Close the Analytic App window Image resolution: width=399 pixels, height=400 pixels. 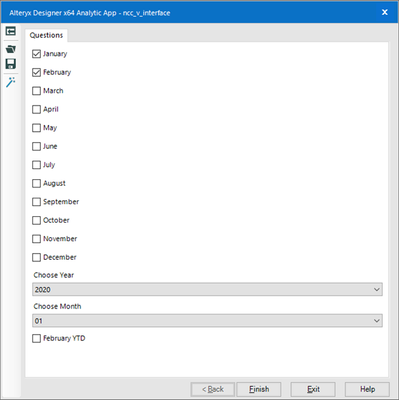(x=385, y=12)
